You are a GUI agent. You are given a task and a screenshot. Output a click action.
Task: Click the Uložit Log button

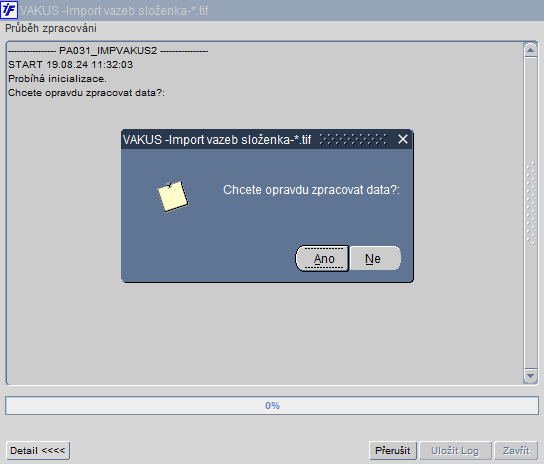(x=455, y=450)
